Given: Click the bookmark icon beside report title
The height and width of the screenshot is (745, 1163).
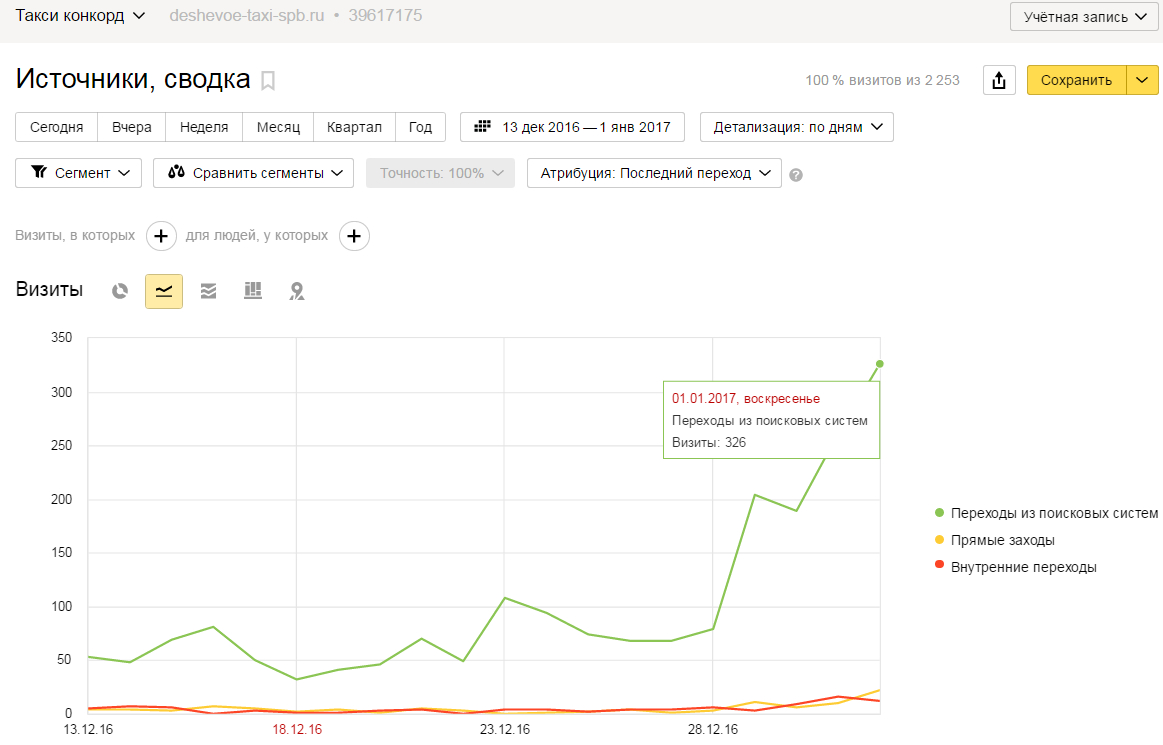Looking at the screenshot, I should tap(268, 80).
